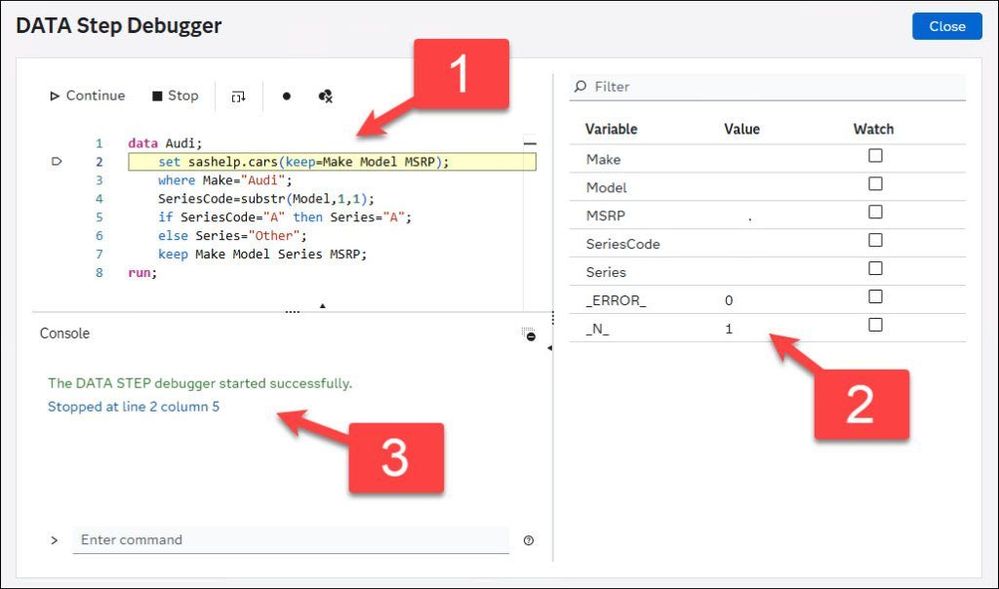Click the vertical splitter dots handle
999x589 pixels.
(552, 317)
